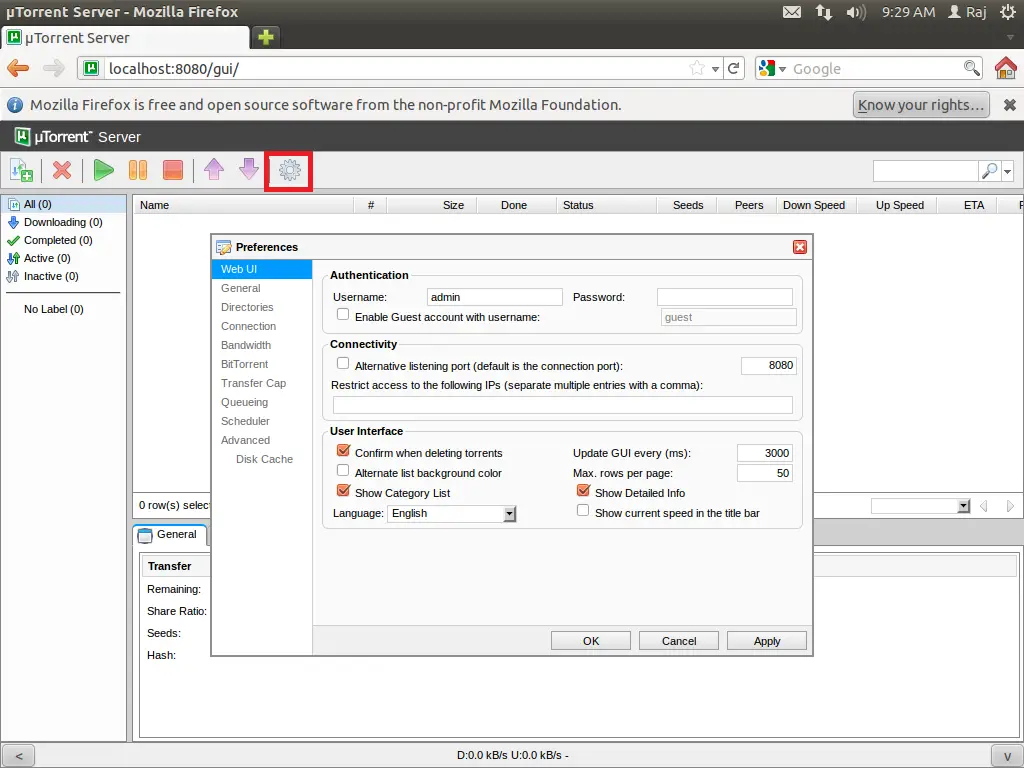This screenshot has height=768, width=1024.
Task: Close the Preferences dialog with red X
Action: click(x=799, y=247)
